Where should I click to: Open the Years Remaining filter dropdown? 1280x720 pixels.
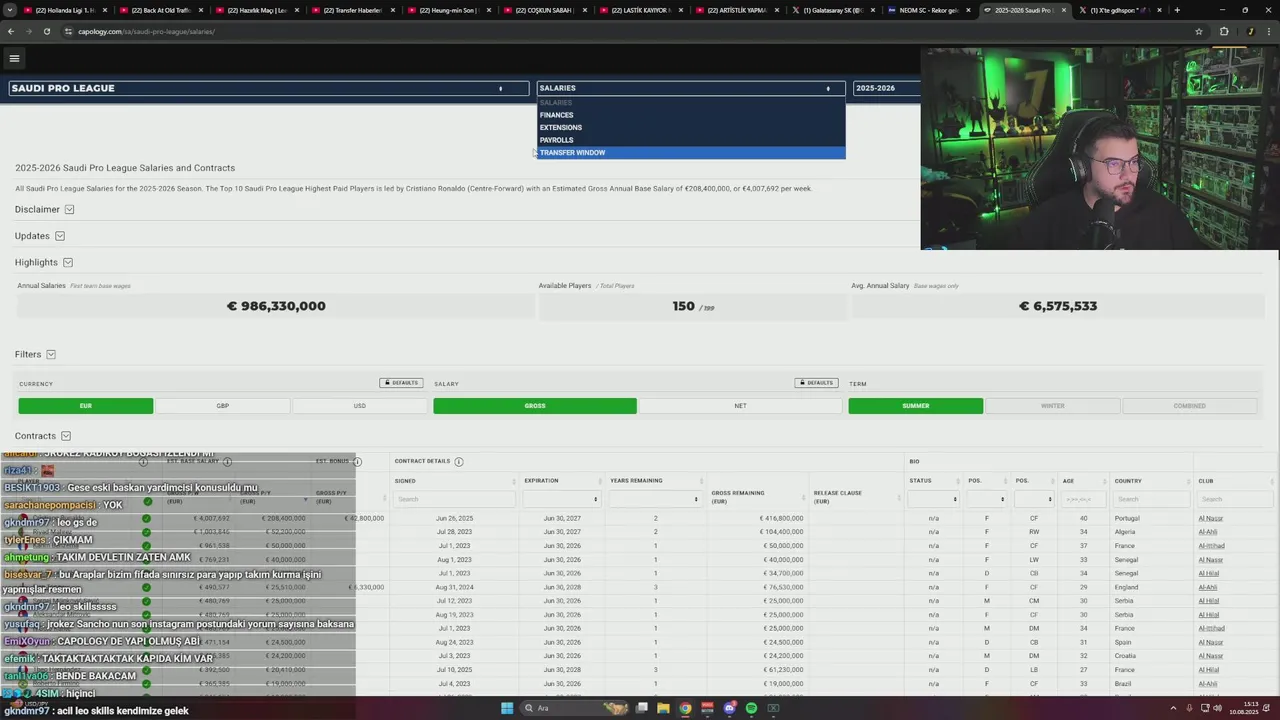[x=655, y=499]
